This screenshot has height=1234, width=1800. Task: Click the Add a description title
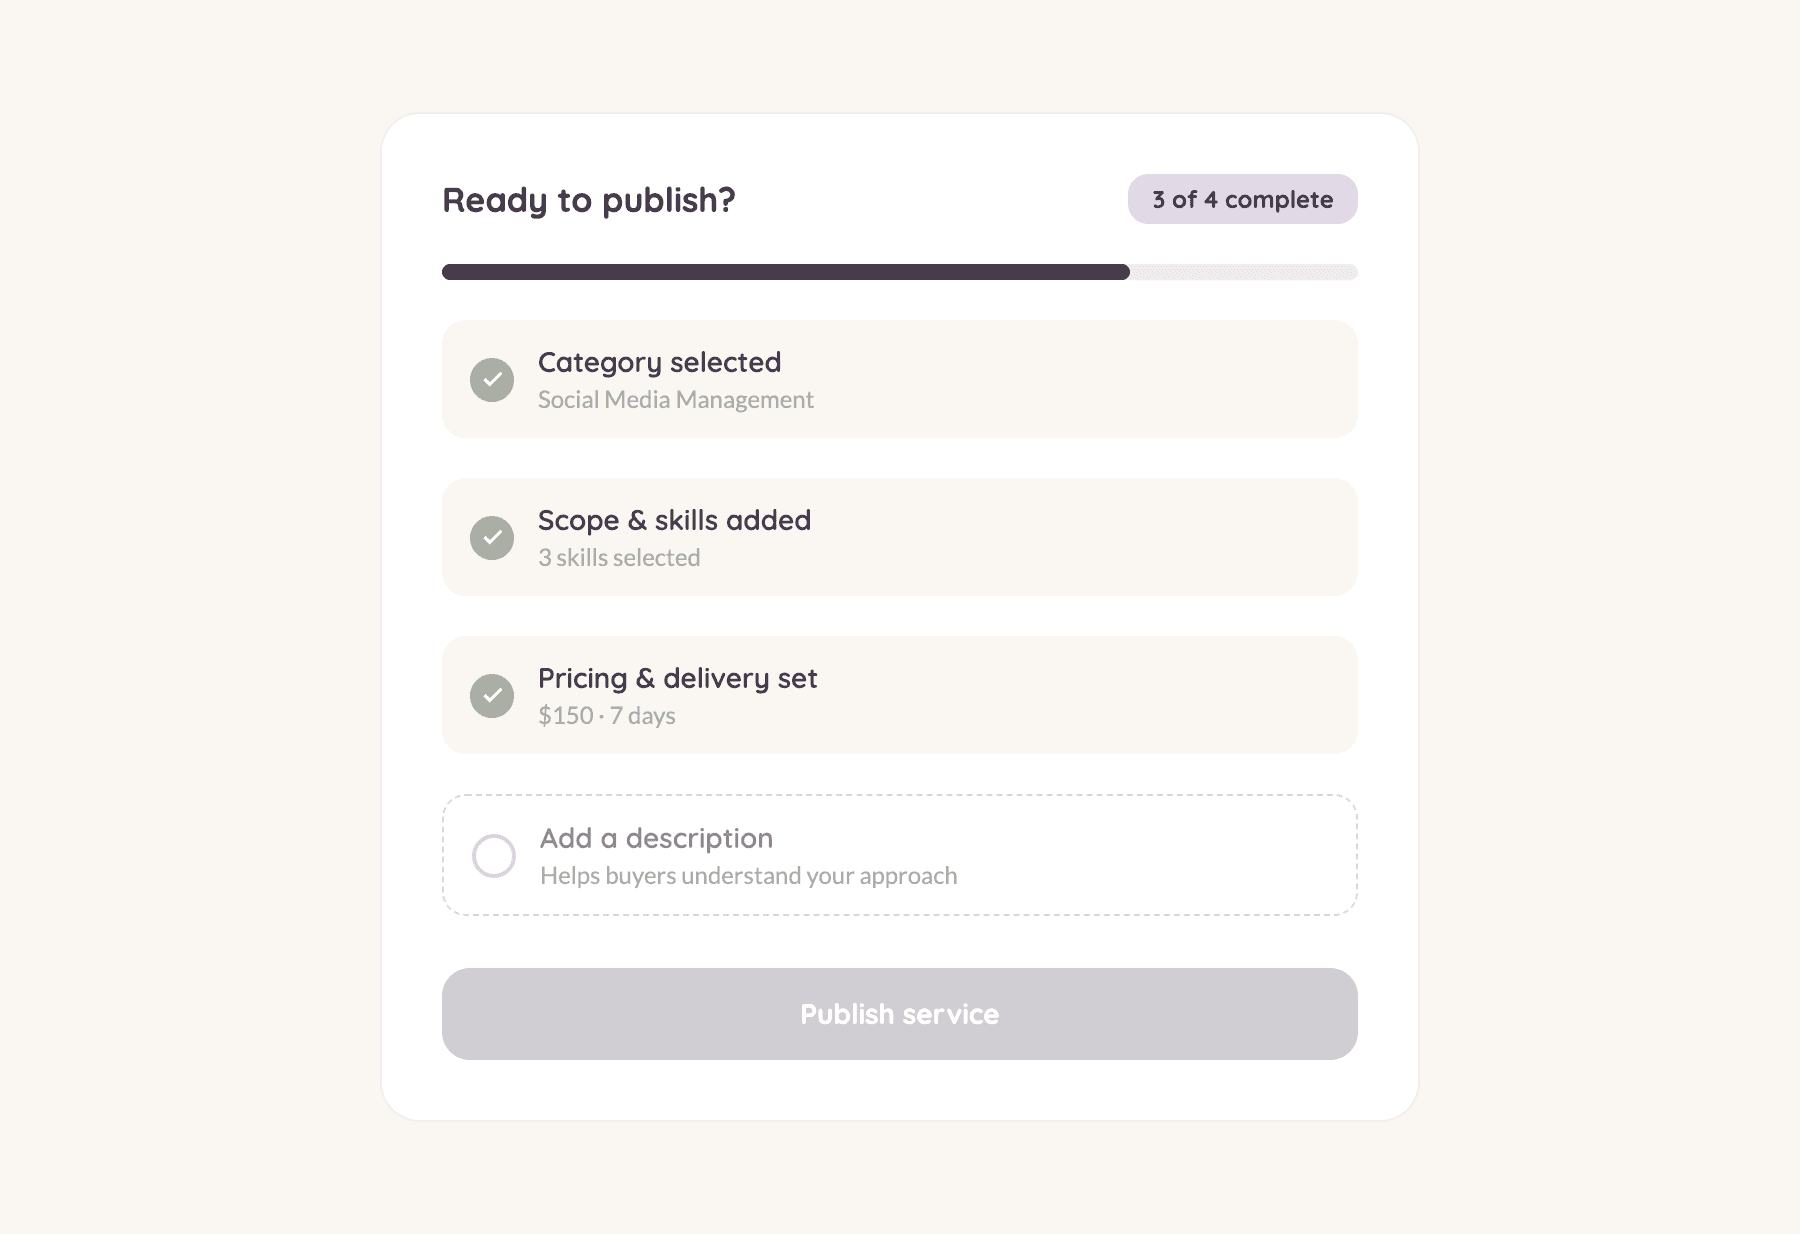657,838
